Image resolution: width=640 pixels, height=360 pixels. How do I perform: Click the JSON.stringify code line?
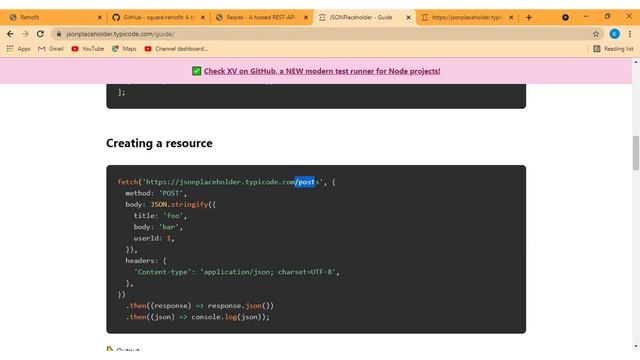pos(171,204)
